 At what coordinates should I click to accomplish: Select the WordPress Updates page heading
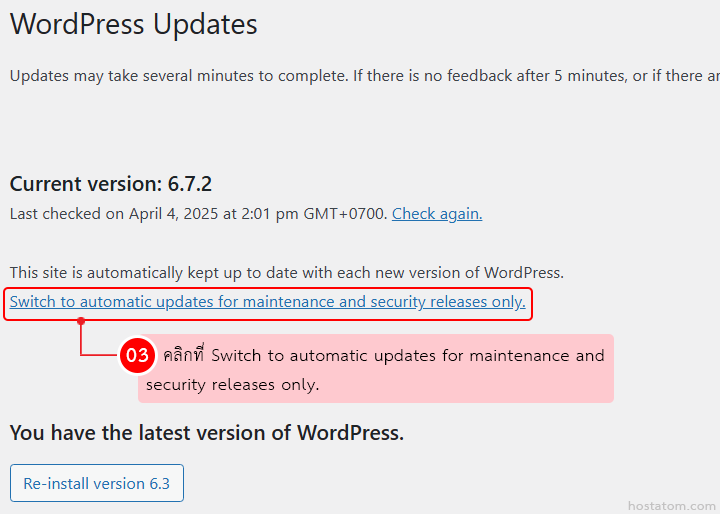click(x=133, y=25)
